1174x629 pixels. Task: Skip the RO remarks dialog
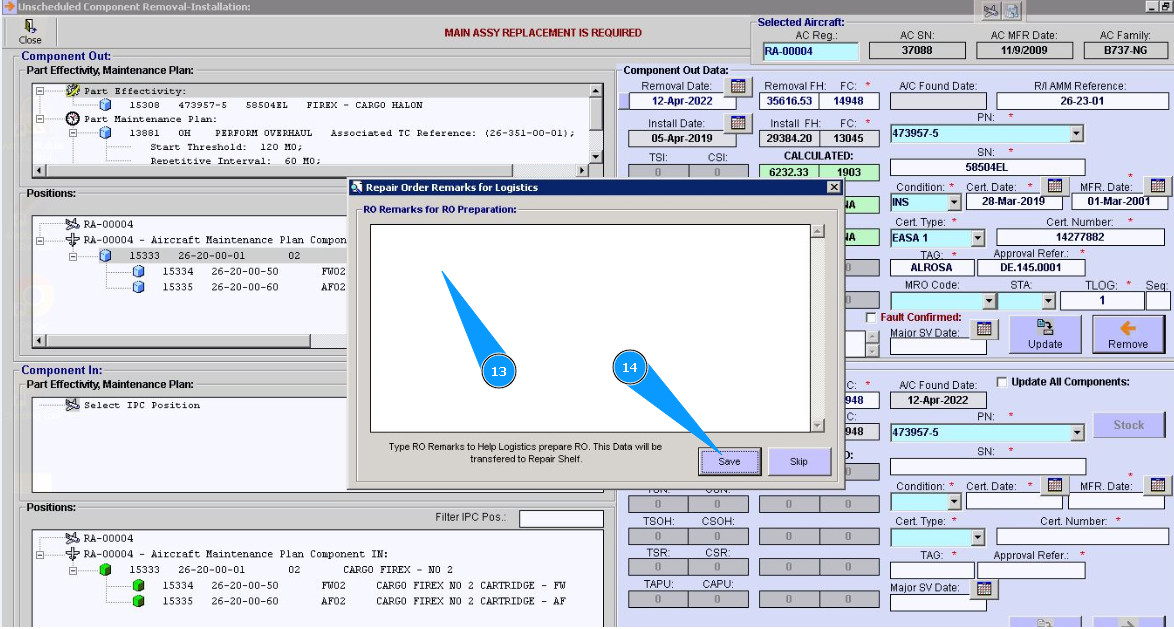pyautogui.click(x=798, y=461)
